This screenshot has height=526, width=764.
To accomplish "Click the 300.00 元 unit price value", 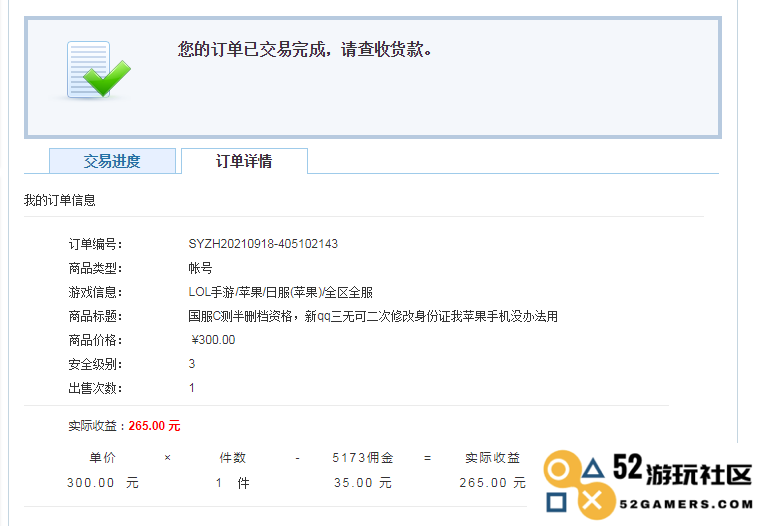I will pyautogui.click(x=103, y=483).
